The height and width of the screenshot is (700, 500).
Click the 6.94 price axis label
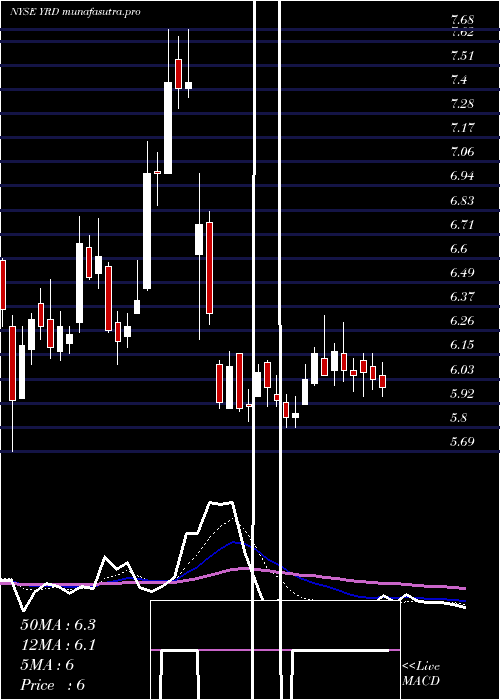(x=462, y=176)
